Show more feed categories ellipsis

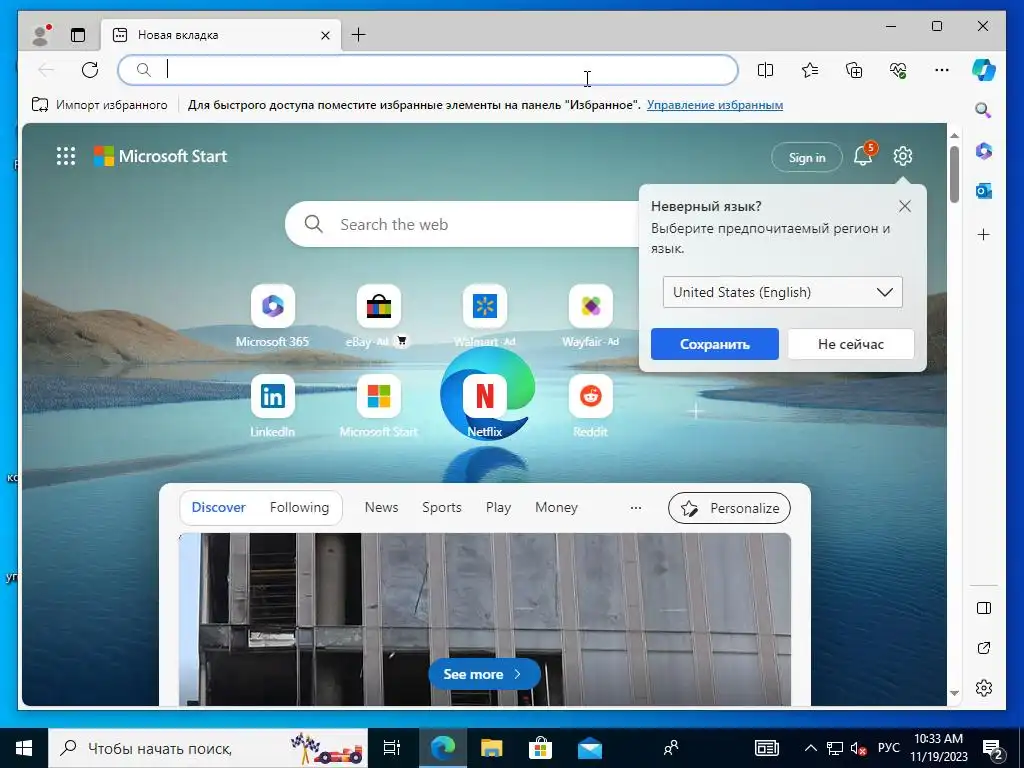[x=635, y=507]
